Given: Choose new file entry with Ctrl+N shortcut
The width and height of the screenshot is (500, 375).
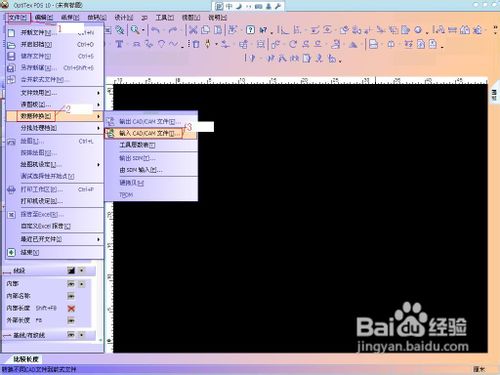Looking at the screenshot, I should (x=55, y=33).
